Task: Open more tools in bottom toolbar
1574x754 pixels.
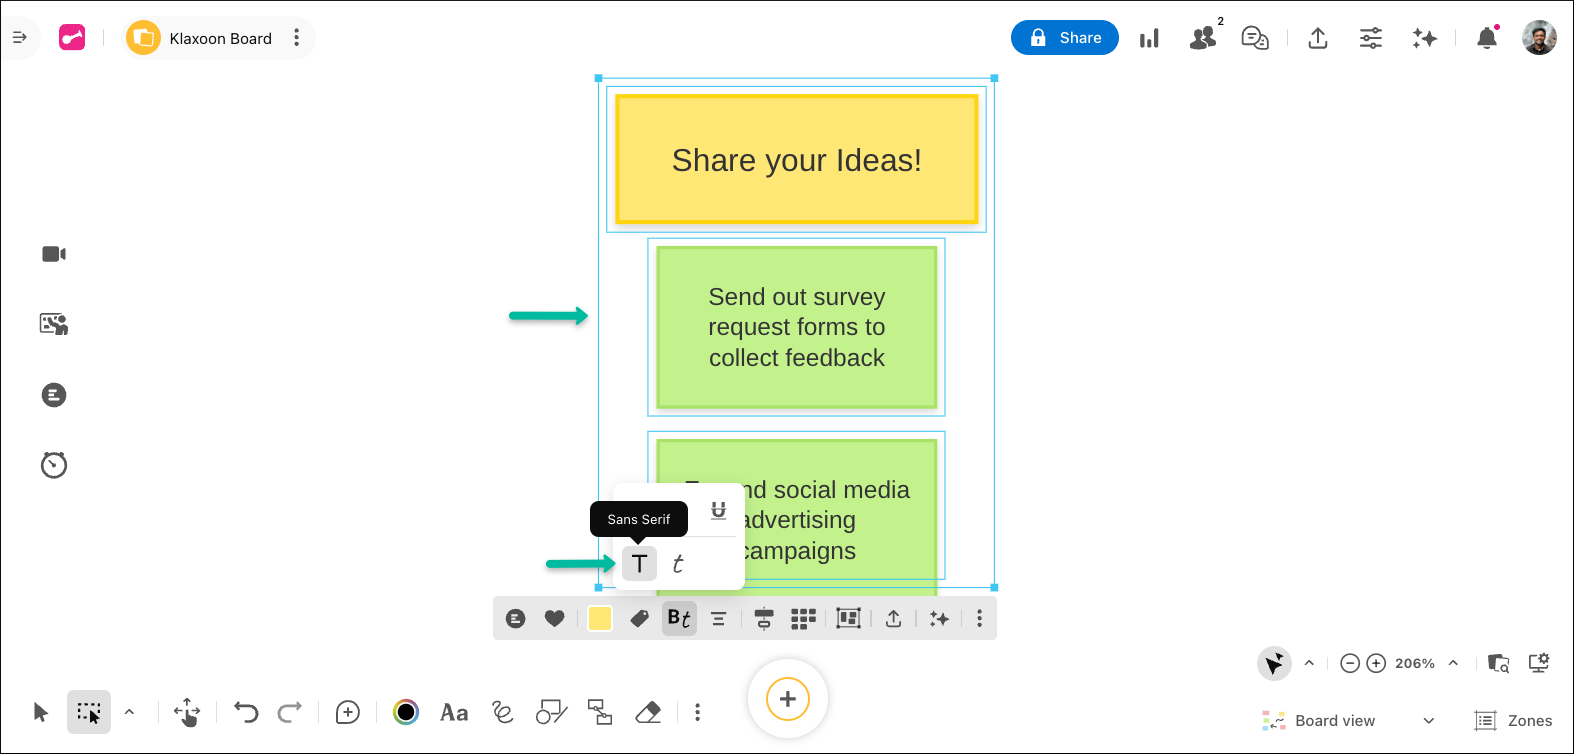Action: (697, 712)
